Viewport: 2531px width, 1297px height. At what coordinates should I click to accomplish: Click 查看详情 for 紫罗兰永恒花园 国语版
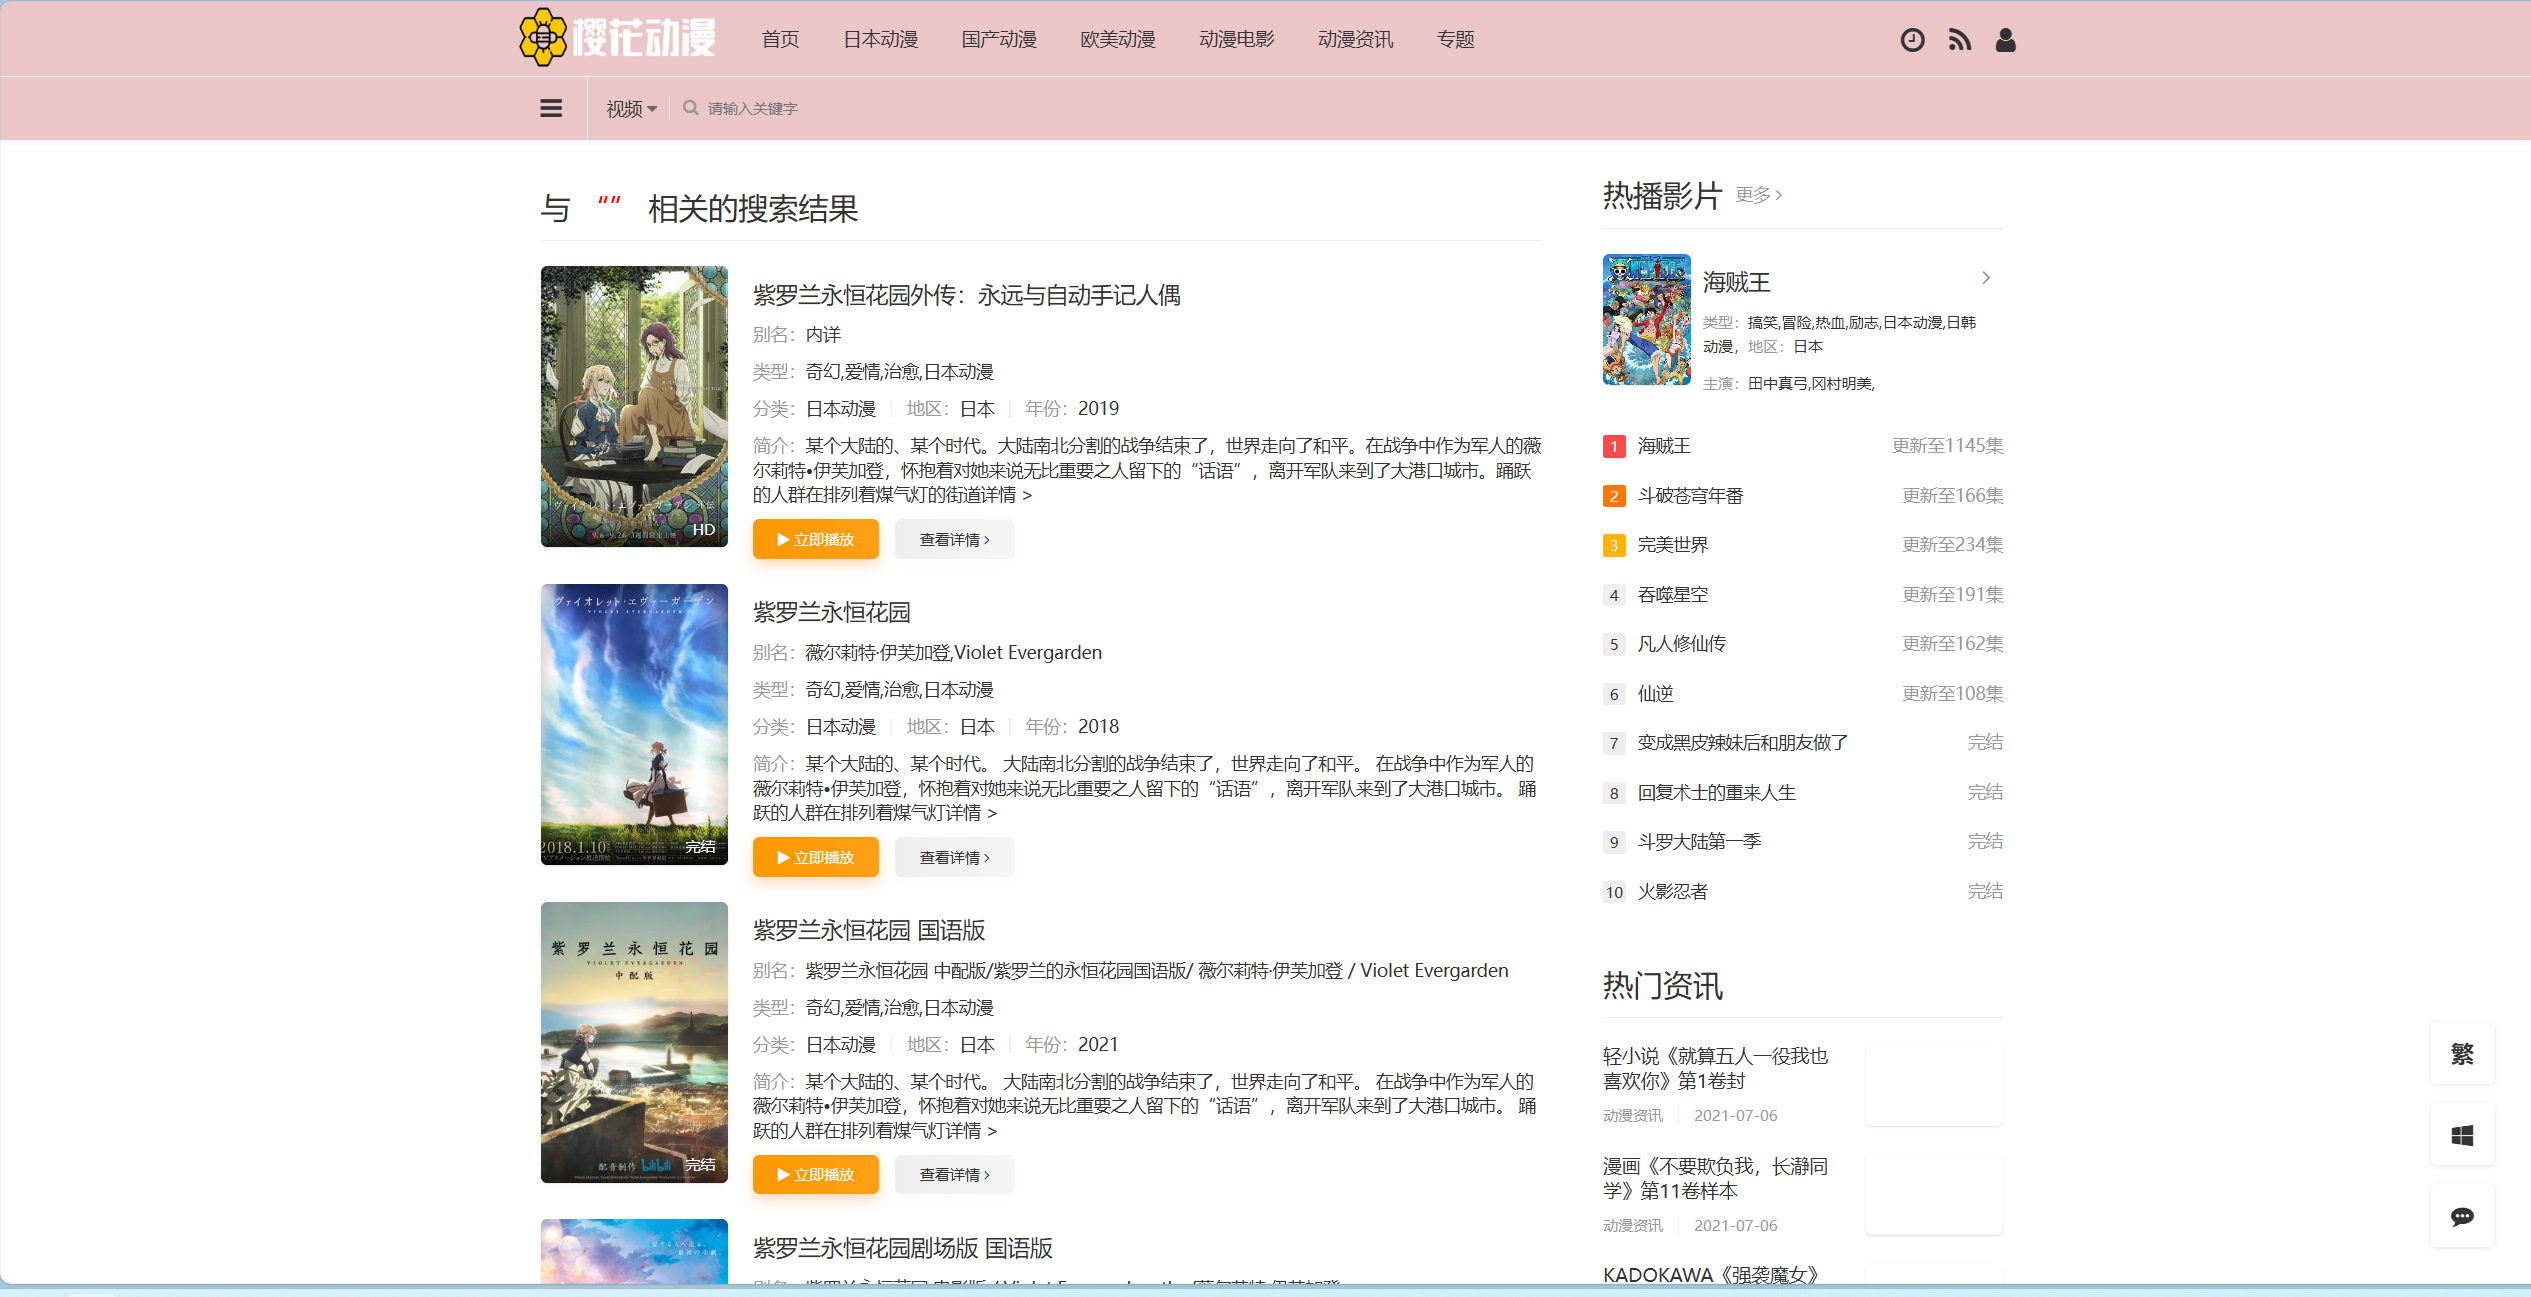[x=954, y=1175]
